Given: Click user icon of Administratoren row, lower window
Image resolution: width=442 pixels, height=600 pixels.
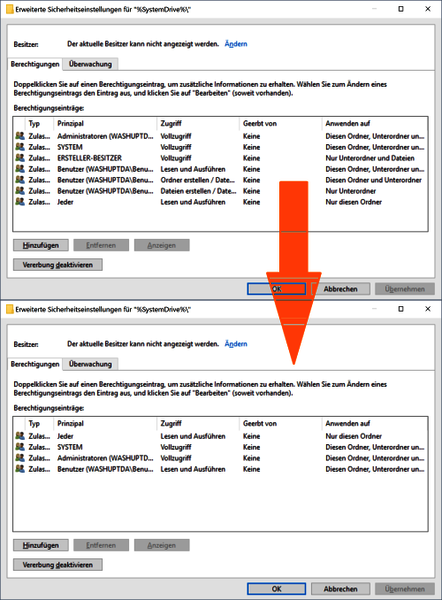Looking at the screenshot, I should (x=20, y=458).
